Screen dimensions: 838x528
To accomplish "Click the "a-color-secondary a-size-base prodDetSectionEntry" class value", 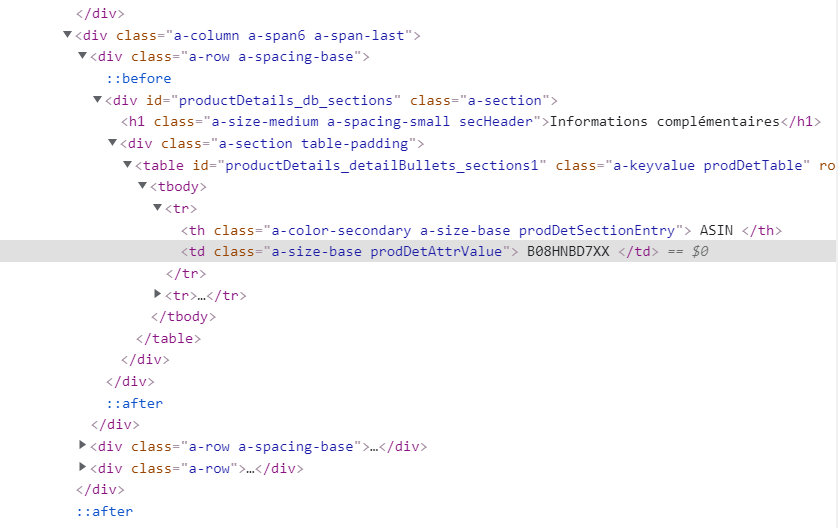I will (473, 230).
